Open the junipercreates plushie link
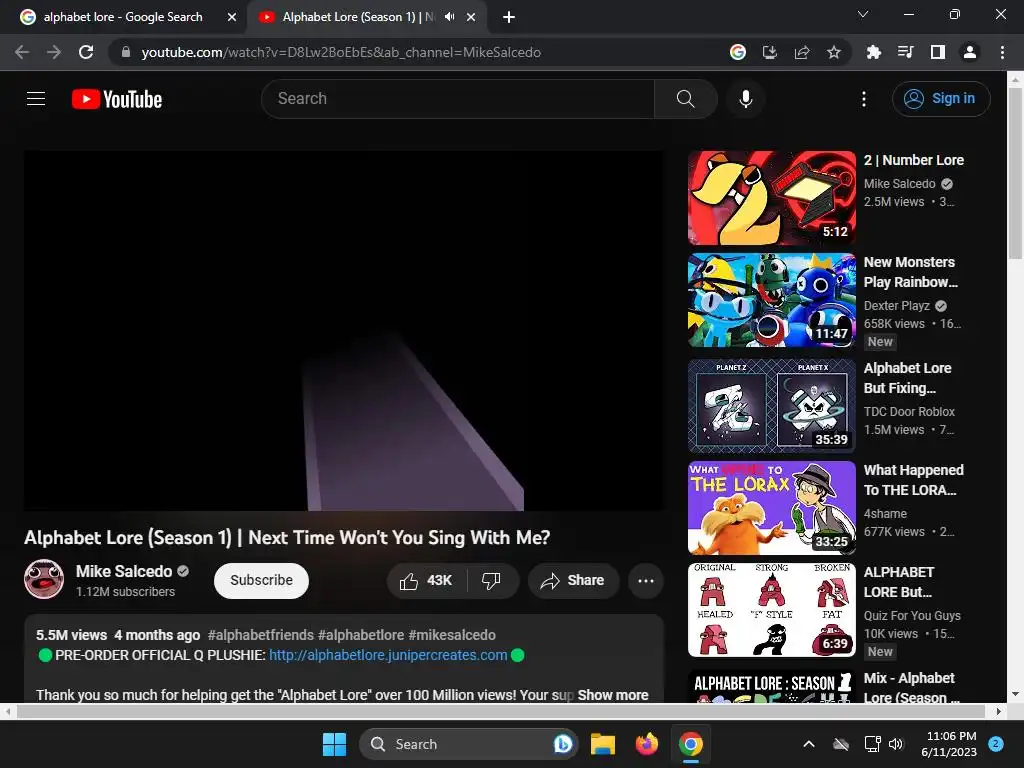The width and height of the screenshot is (1024, 768). (x=388, y=655)
